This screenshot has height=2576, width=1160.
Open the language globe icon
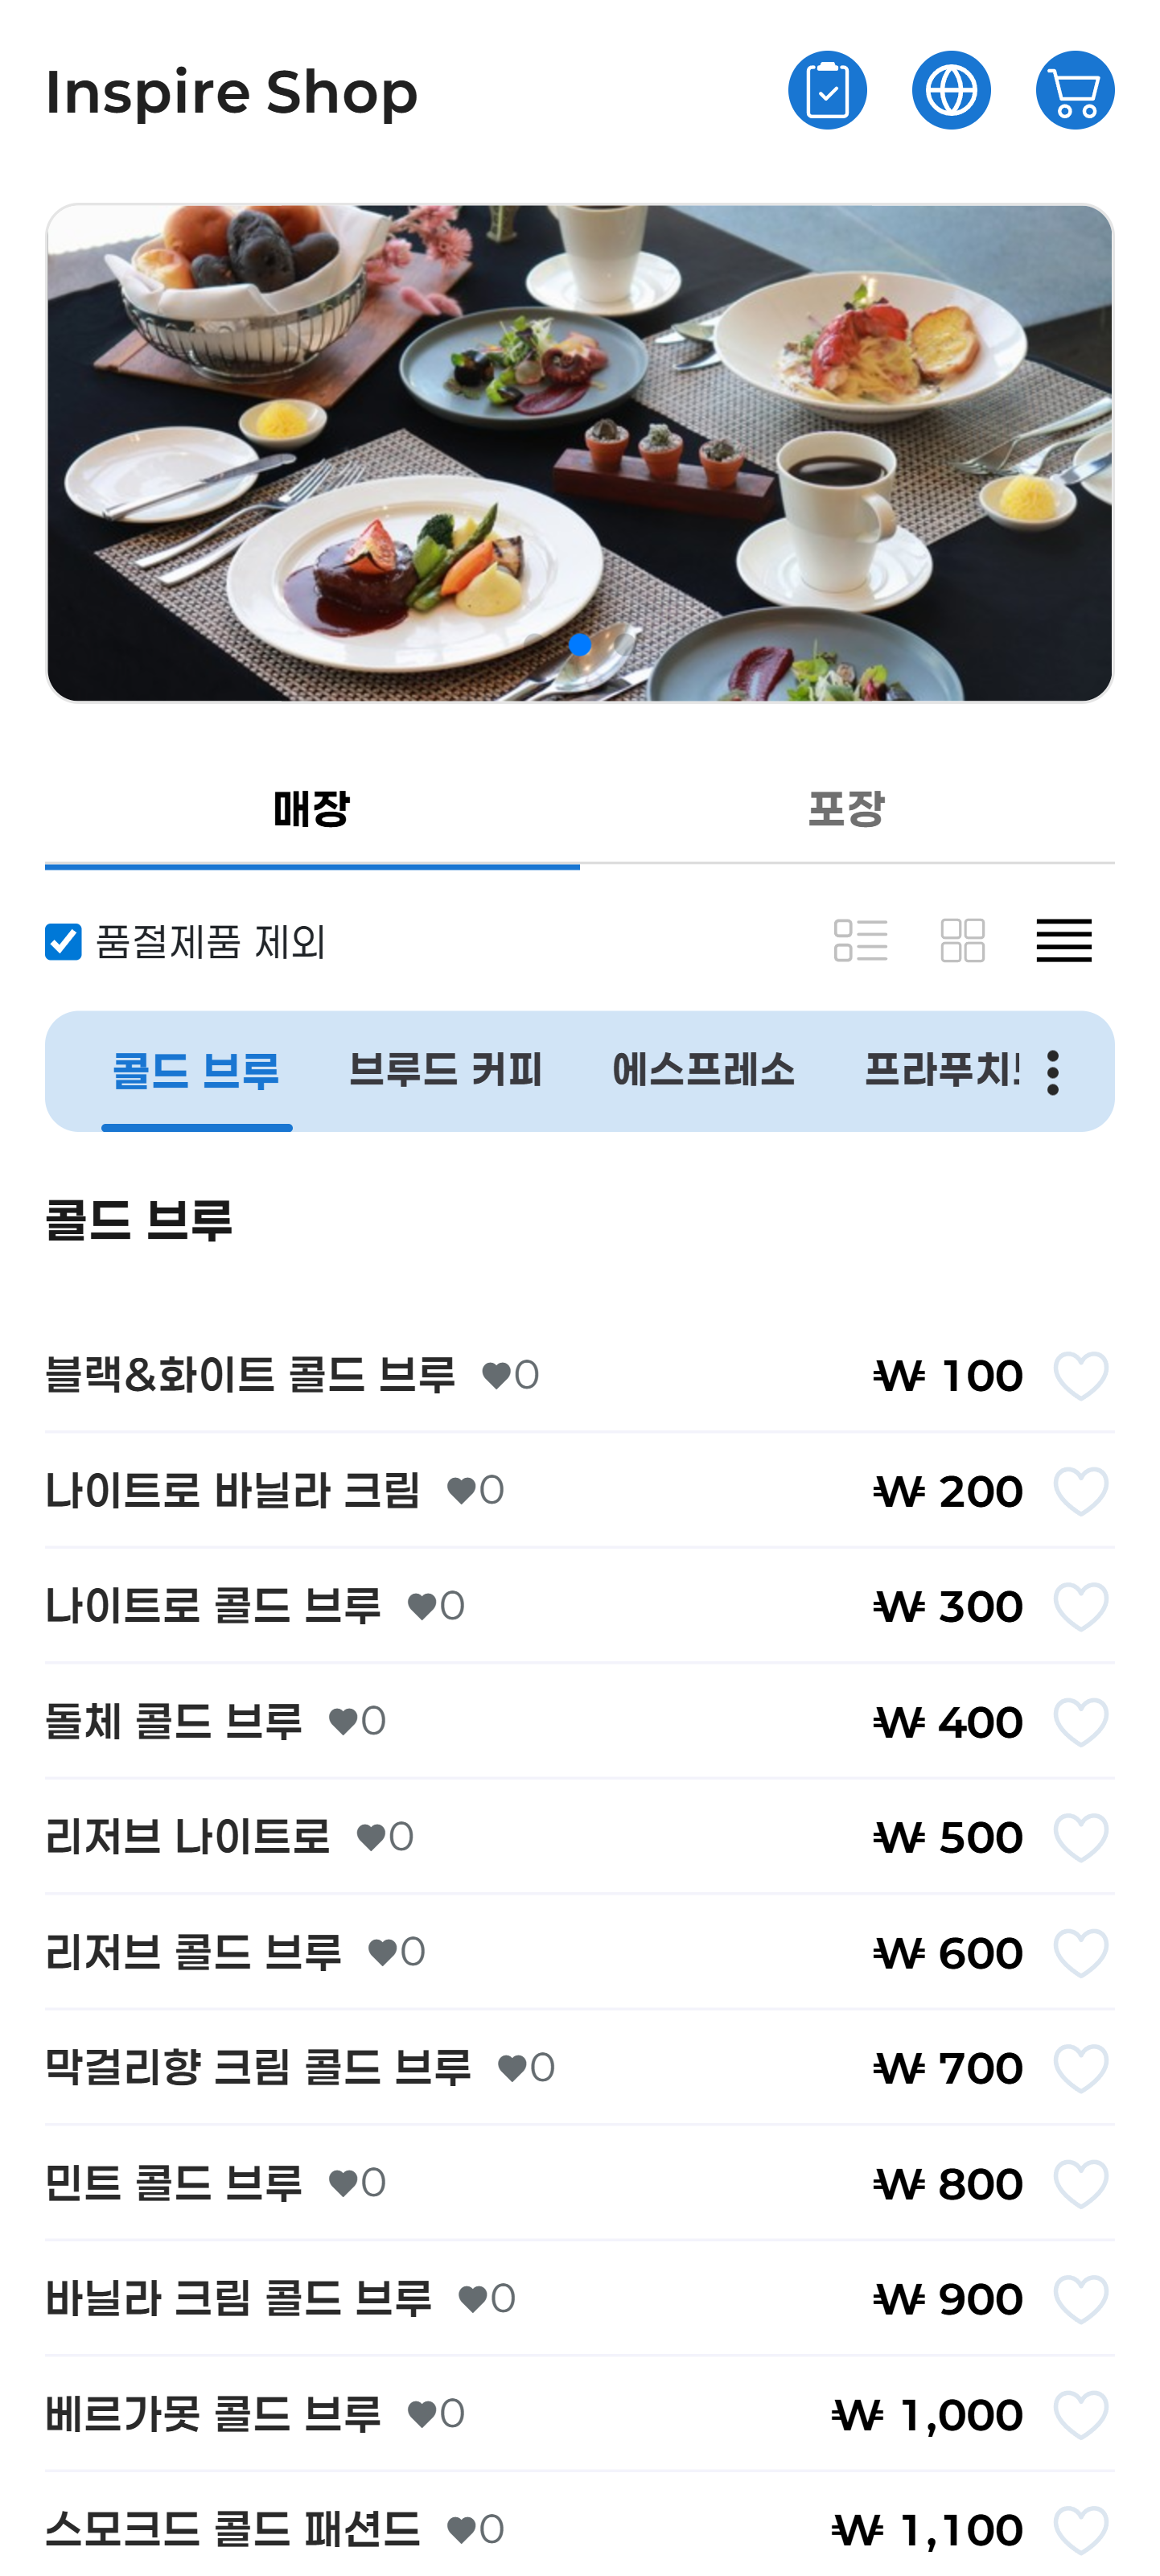(951, 90)
